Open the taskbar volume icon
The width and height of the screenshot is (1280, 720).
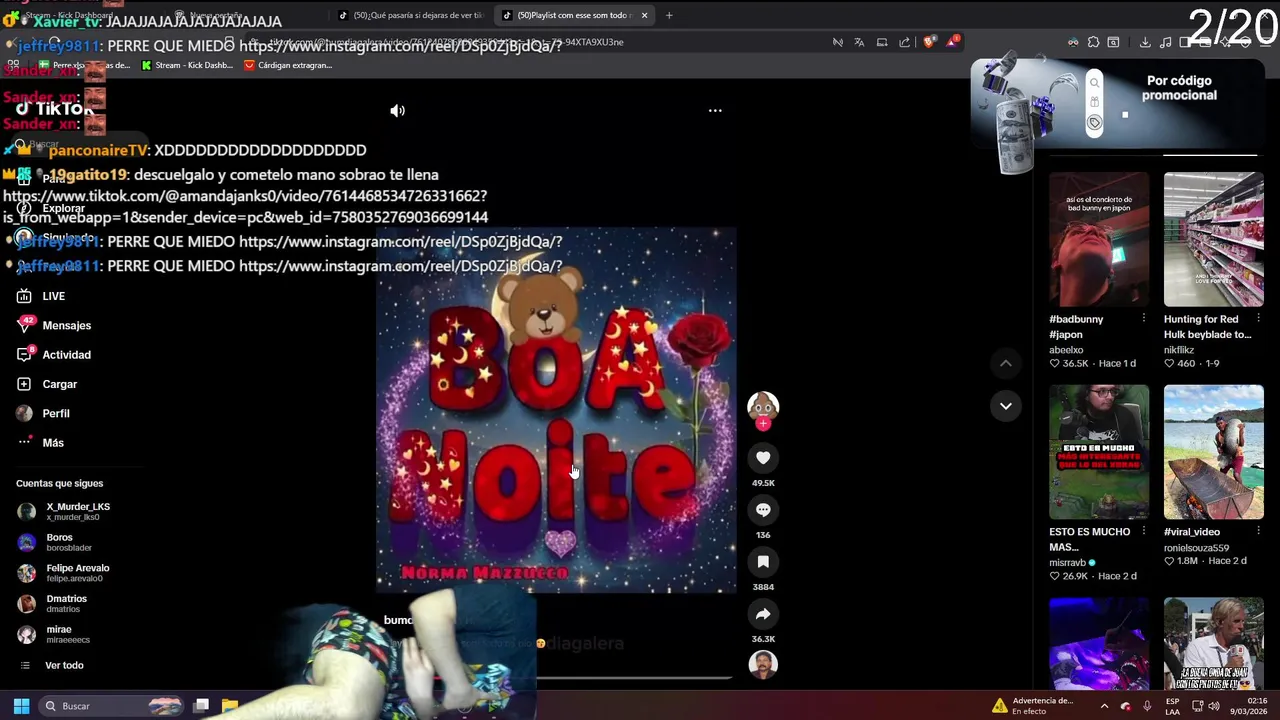coord(1214,706)
